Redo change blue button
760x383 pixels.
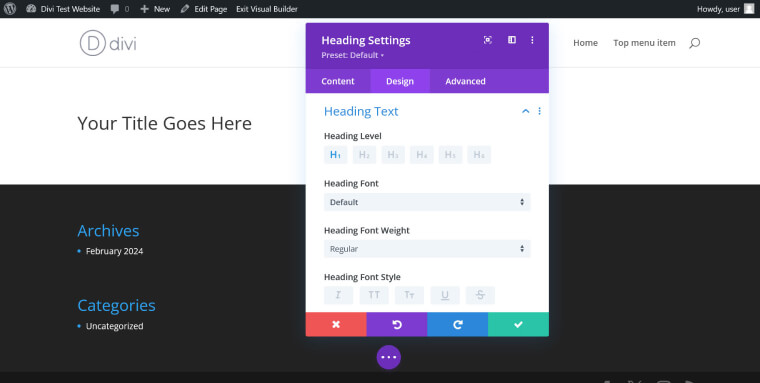458,324
